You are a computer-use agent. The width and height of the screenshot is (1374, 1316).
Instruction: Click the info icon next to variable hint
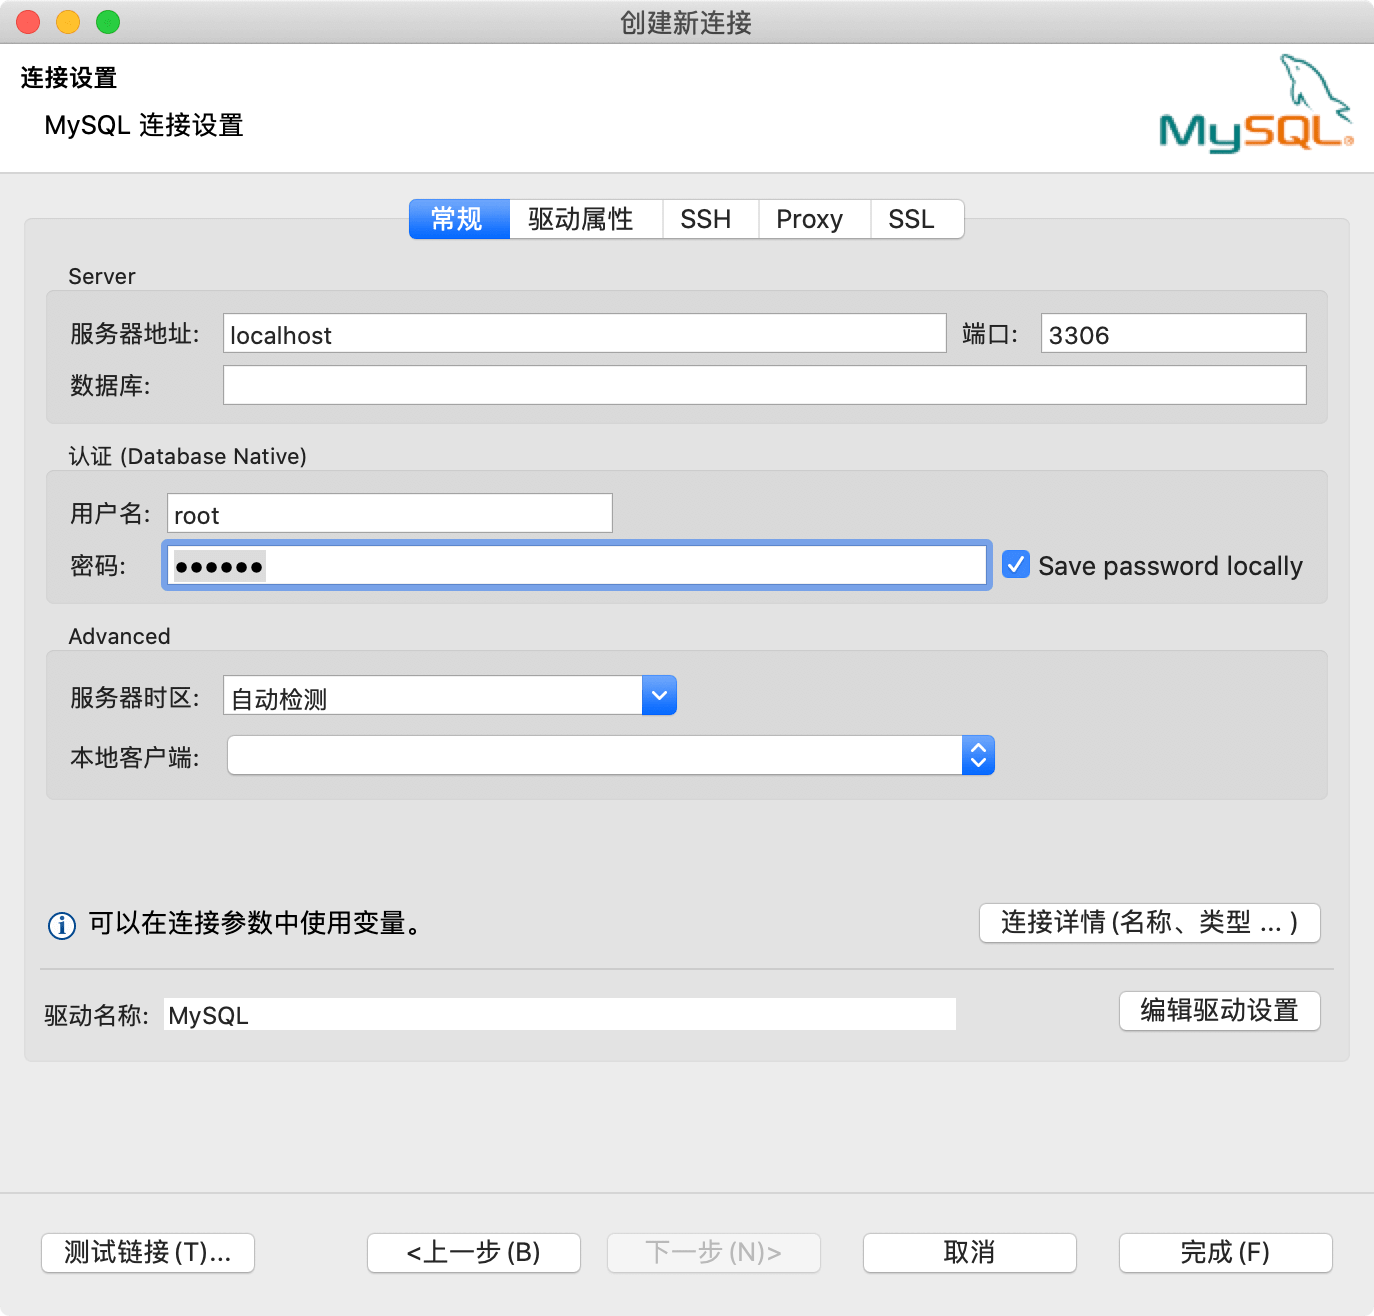[x=61, y=925]
